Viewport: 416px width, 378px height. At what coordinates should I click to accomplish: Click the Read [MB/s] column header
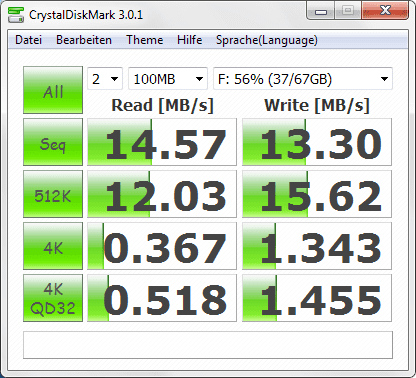point(162,106)
